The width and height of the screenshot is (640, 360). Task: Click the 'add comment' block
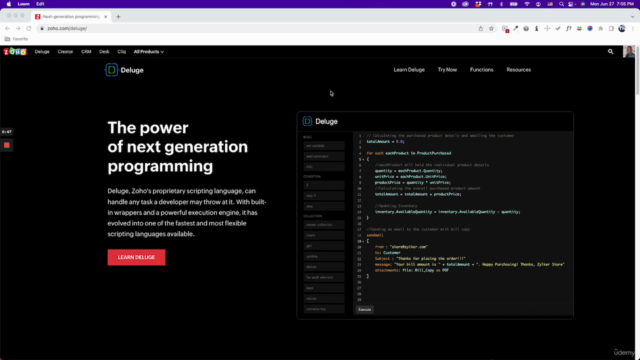click(324, 156)
